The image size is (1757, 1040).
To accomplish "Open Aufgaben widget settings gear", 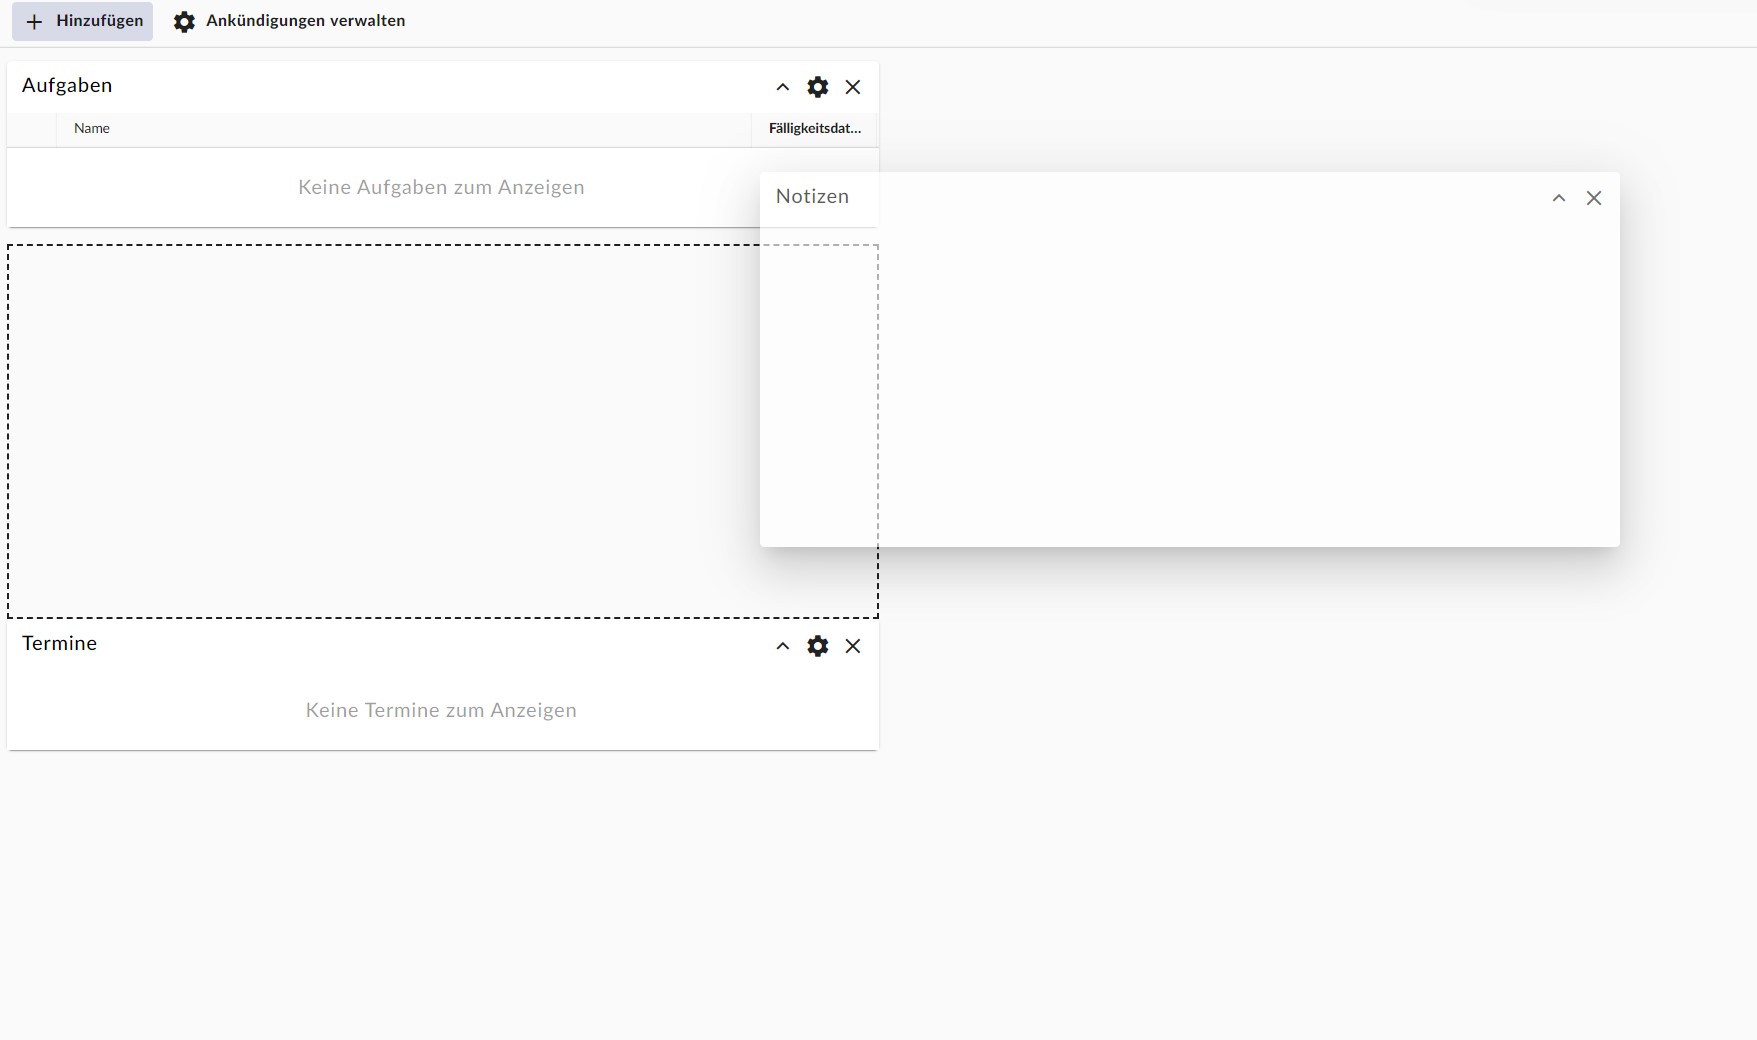I will pos(818,87).
